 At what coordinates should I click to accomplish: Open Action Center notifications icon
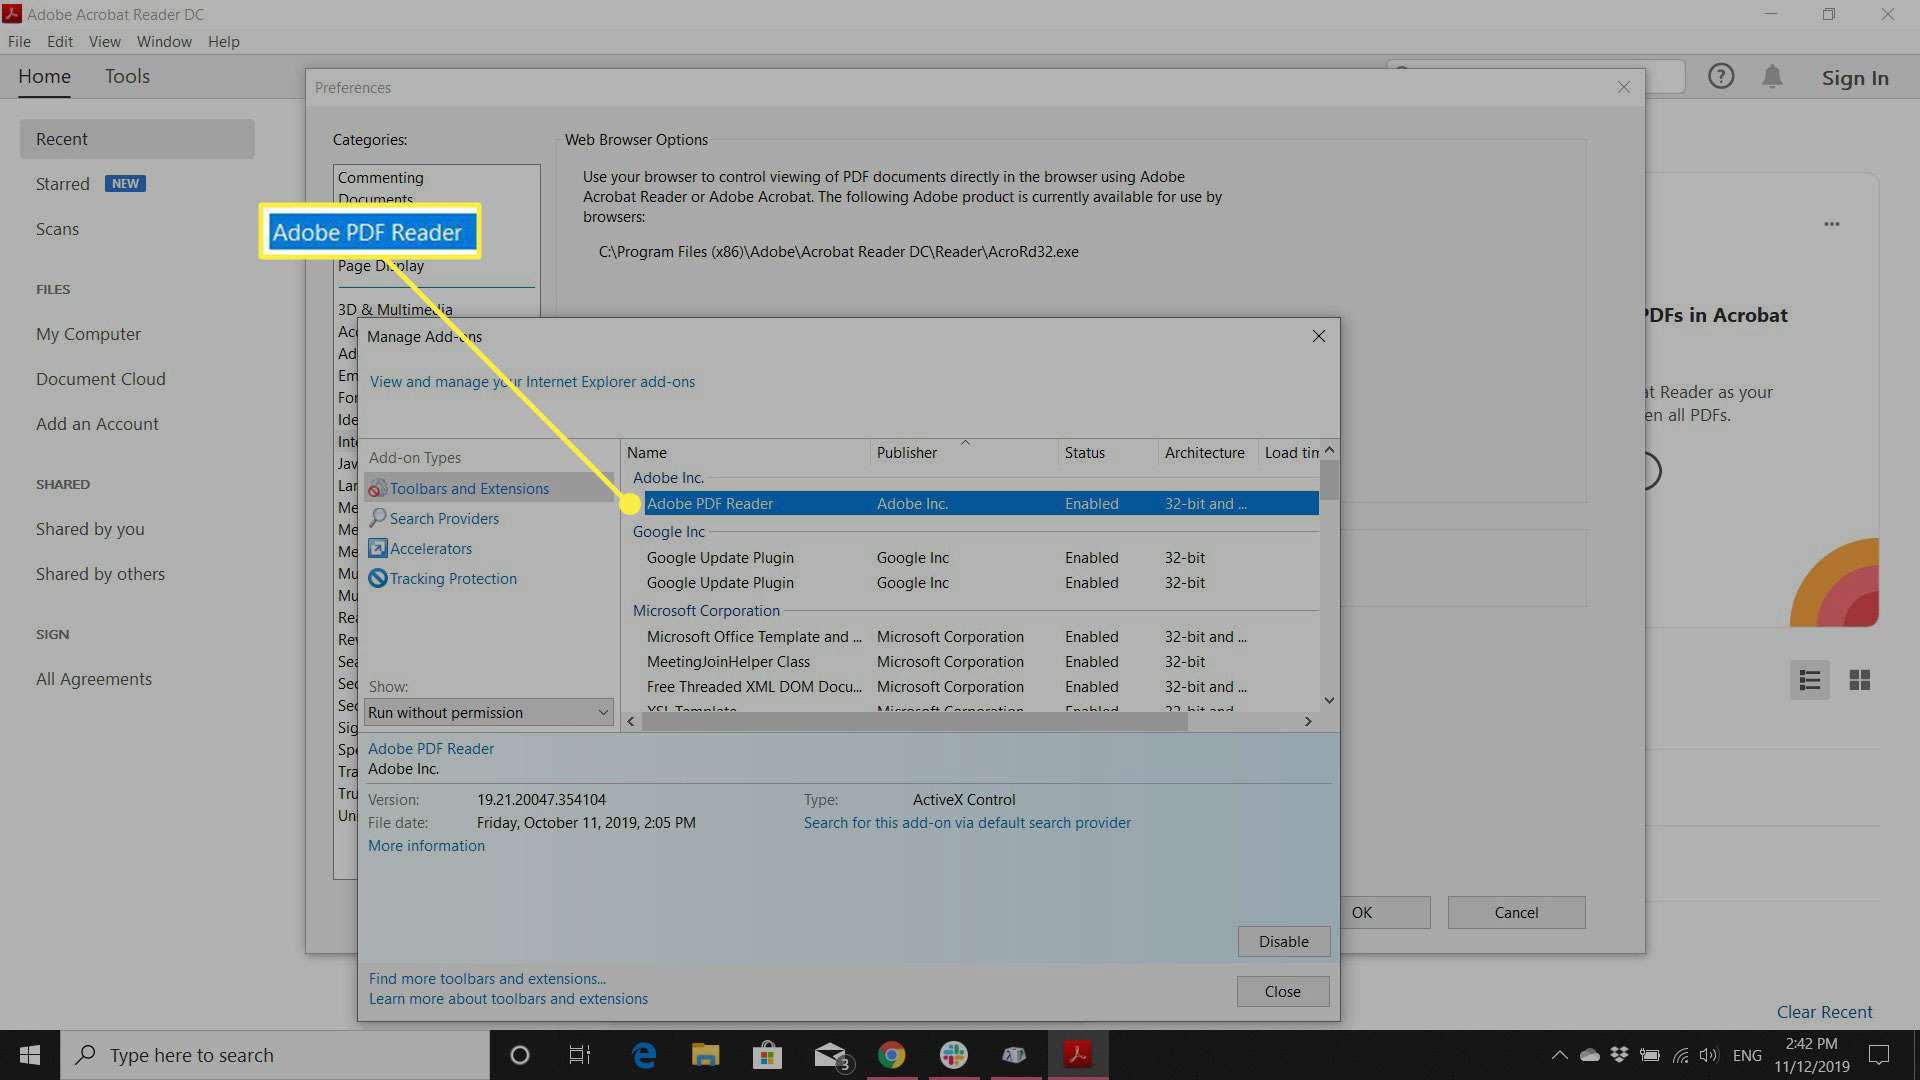click(1879, 1055)
